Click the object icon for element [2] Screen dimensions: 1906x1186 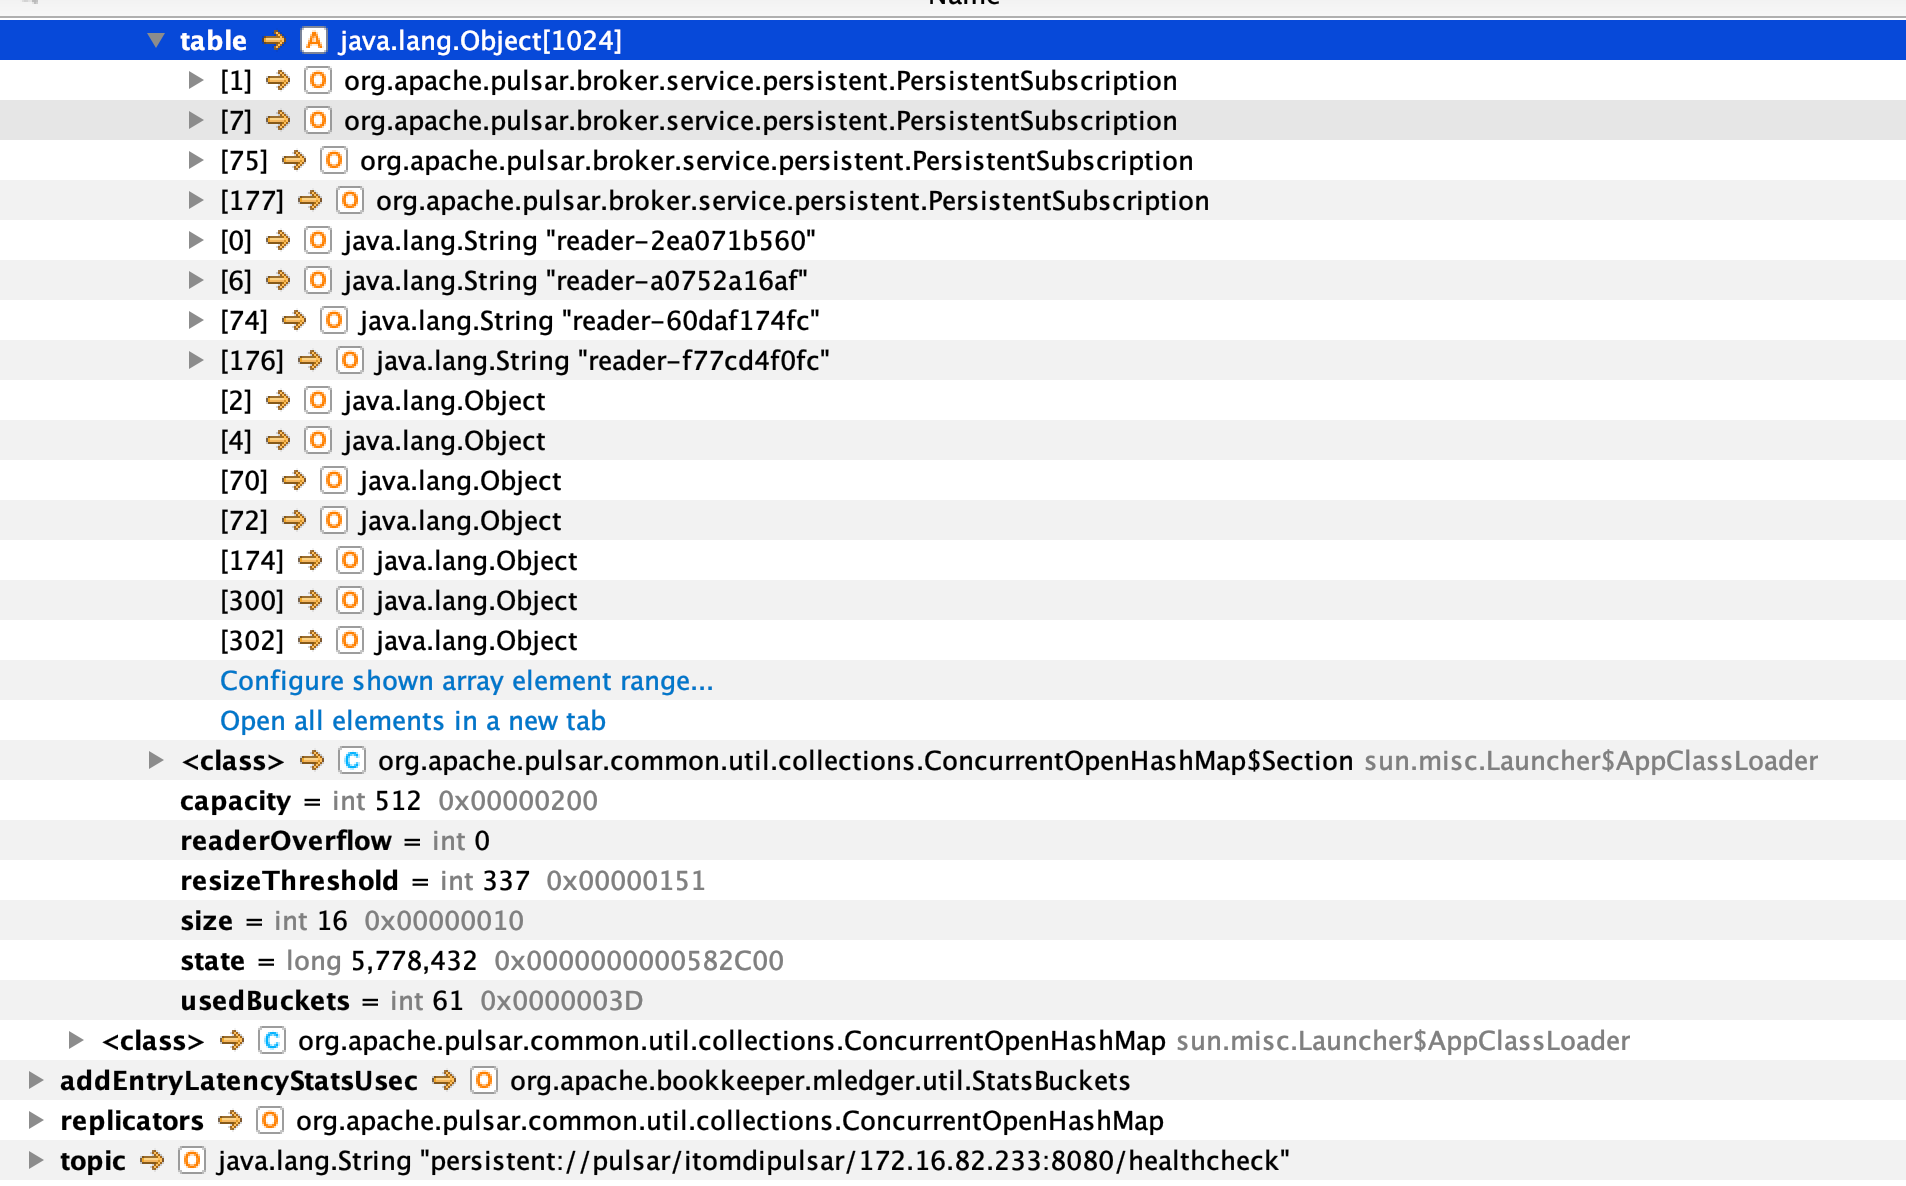pyautogui.click(x=318, y=401)
